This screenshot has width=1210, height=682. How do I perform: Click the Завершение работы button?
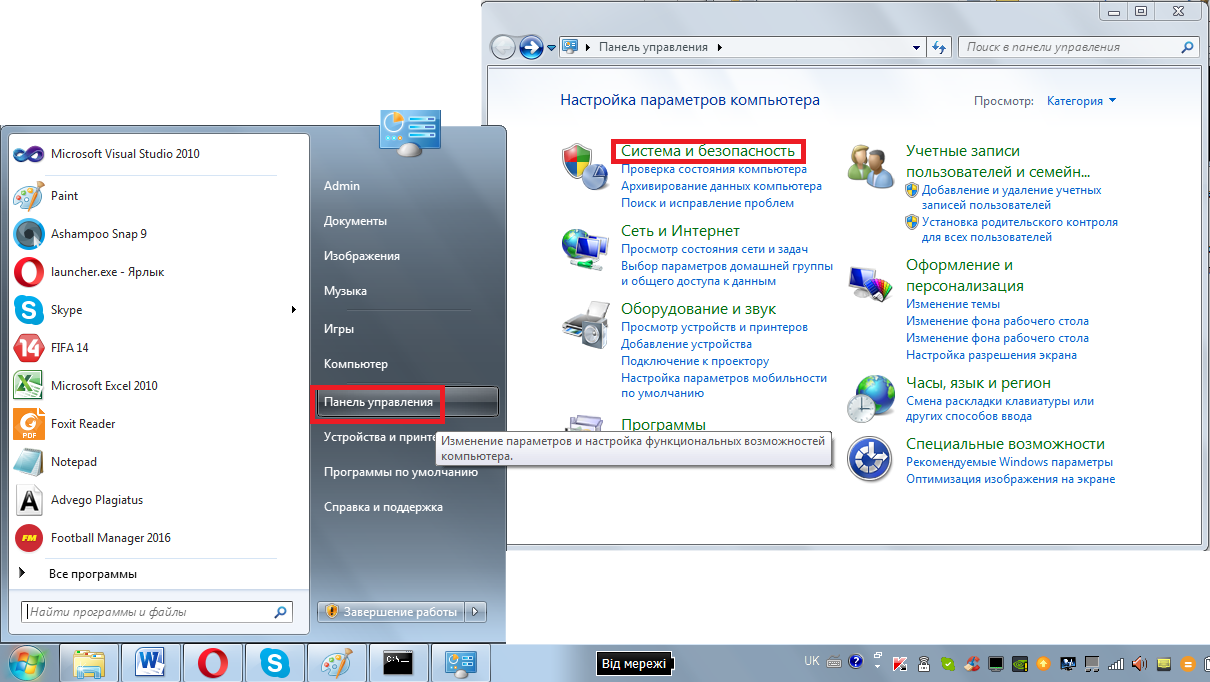[x=392, y=611]
